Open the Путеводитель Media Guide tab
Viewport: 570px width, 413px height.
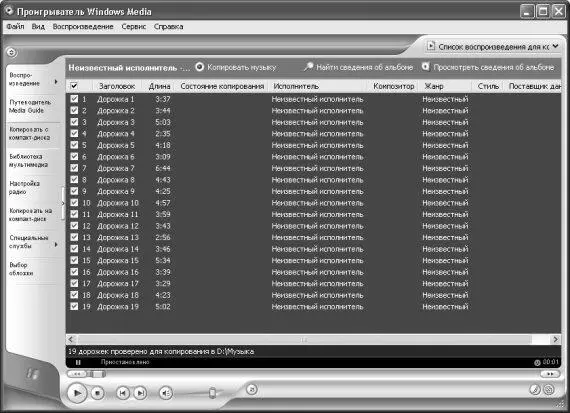coord(31,106)
